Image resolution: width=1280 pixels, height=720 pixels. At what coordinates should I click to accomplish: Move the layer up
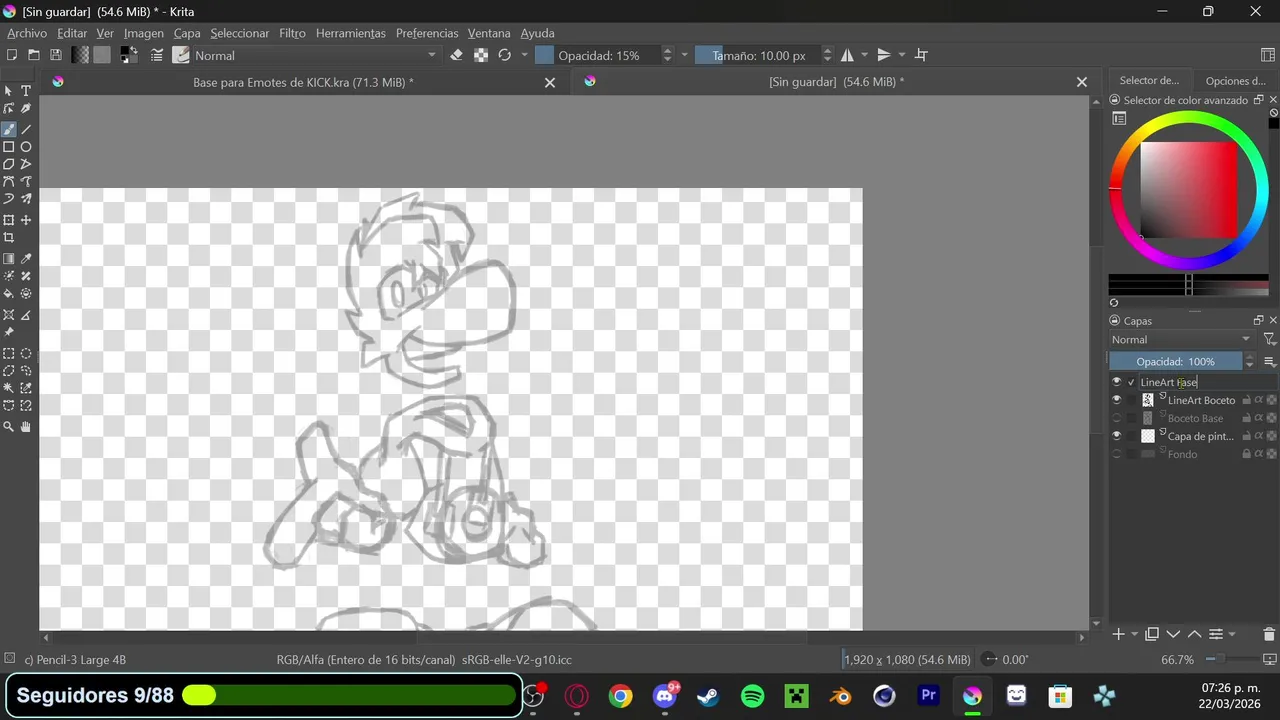tap(1194, 634)
